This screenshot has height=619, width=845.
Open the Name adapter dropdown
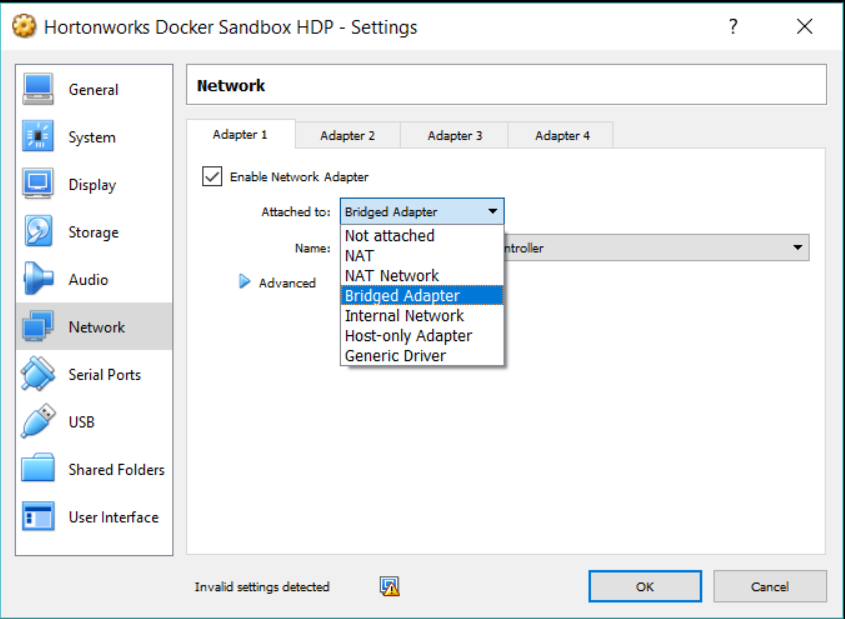(798, 247)
